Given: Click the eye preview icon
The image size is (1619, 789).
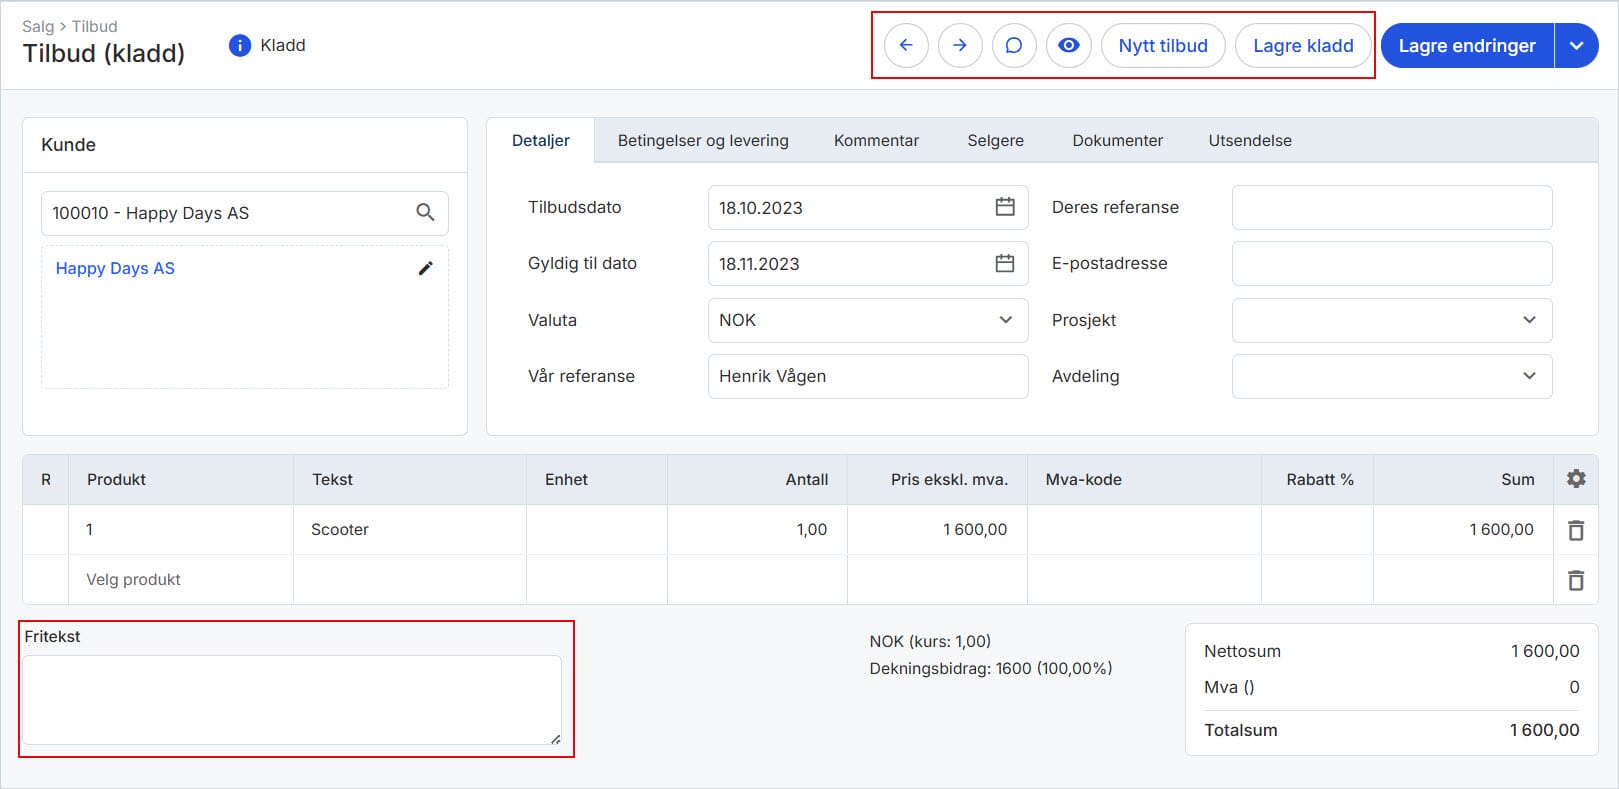Looking at the screenshot, I should (1069, 46).
